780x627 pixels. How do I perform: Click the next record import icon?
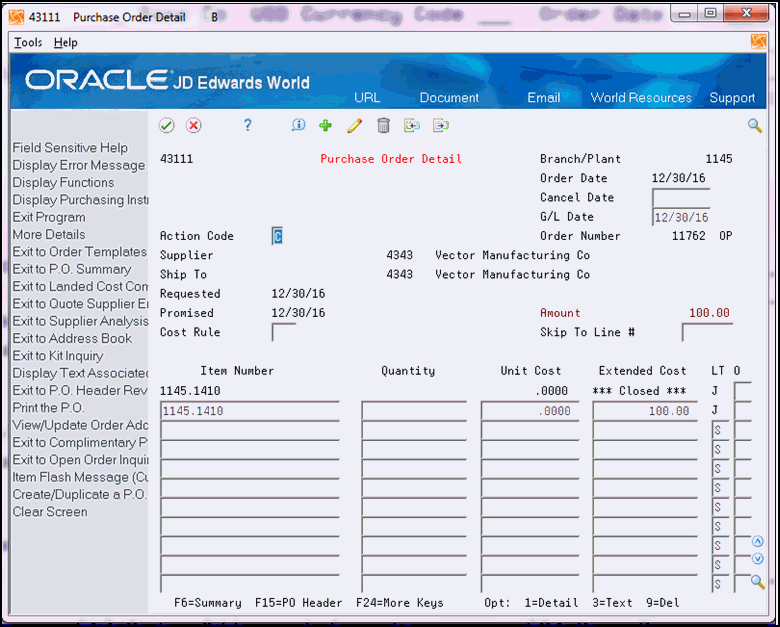441,125
